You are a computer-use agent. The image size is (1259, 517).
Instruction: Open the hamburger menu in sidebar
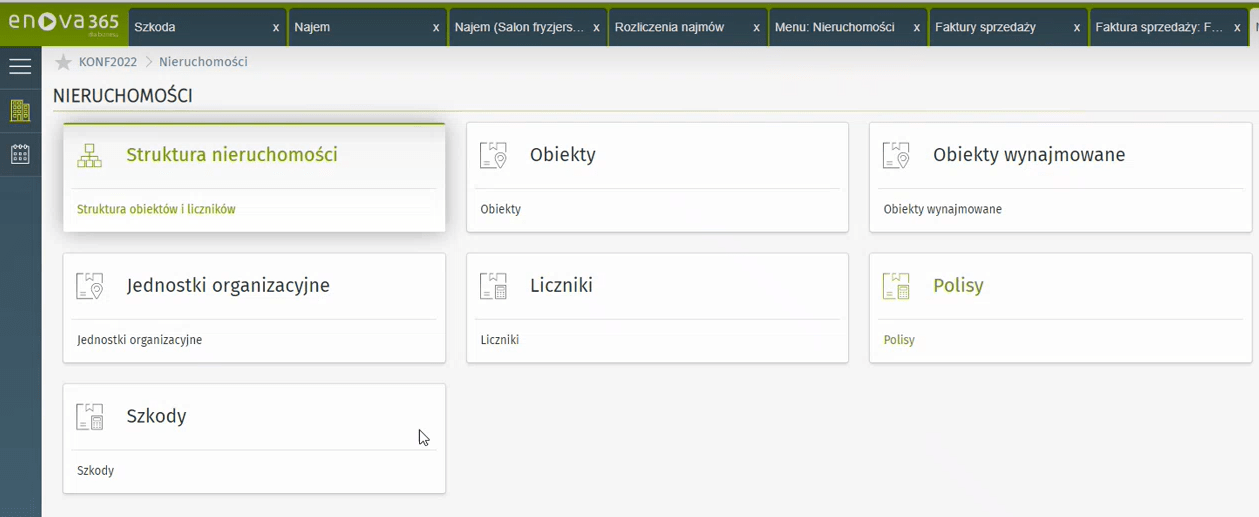pyautogui.click(x=20, y=67)
